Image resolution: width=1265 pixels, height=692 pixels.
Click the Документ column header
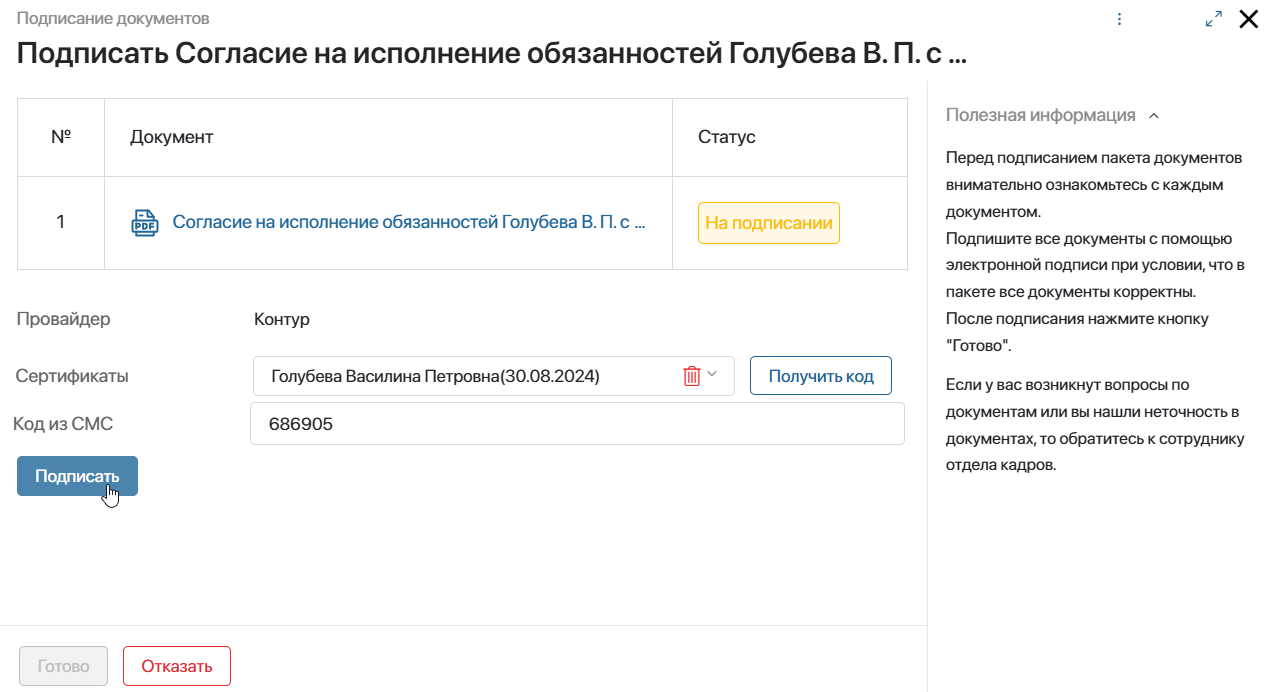(x=172, y=137)
